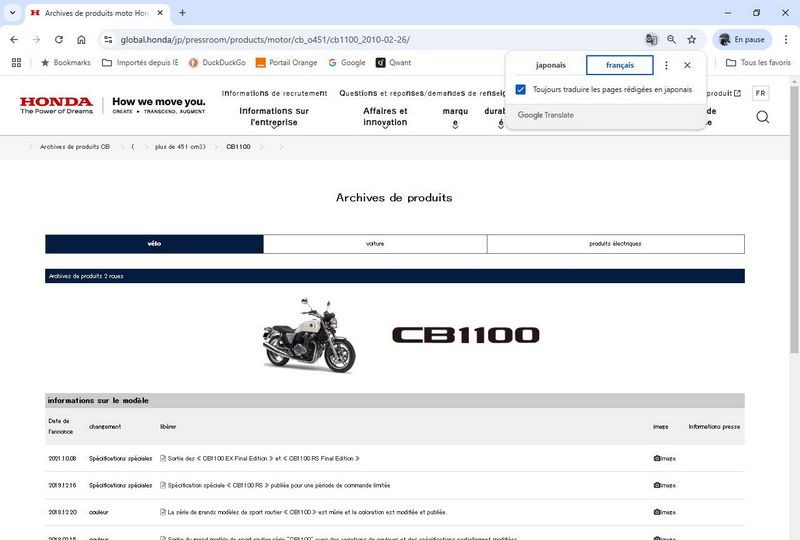Open the zoom magnifier icon in address bar
Image resolution: width=800 pixels, height=540 pixels.
pos(671,39)
